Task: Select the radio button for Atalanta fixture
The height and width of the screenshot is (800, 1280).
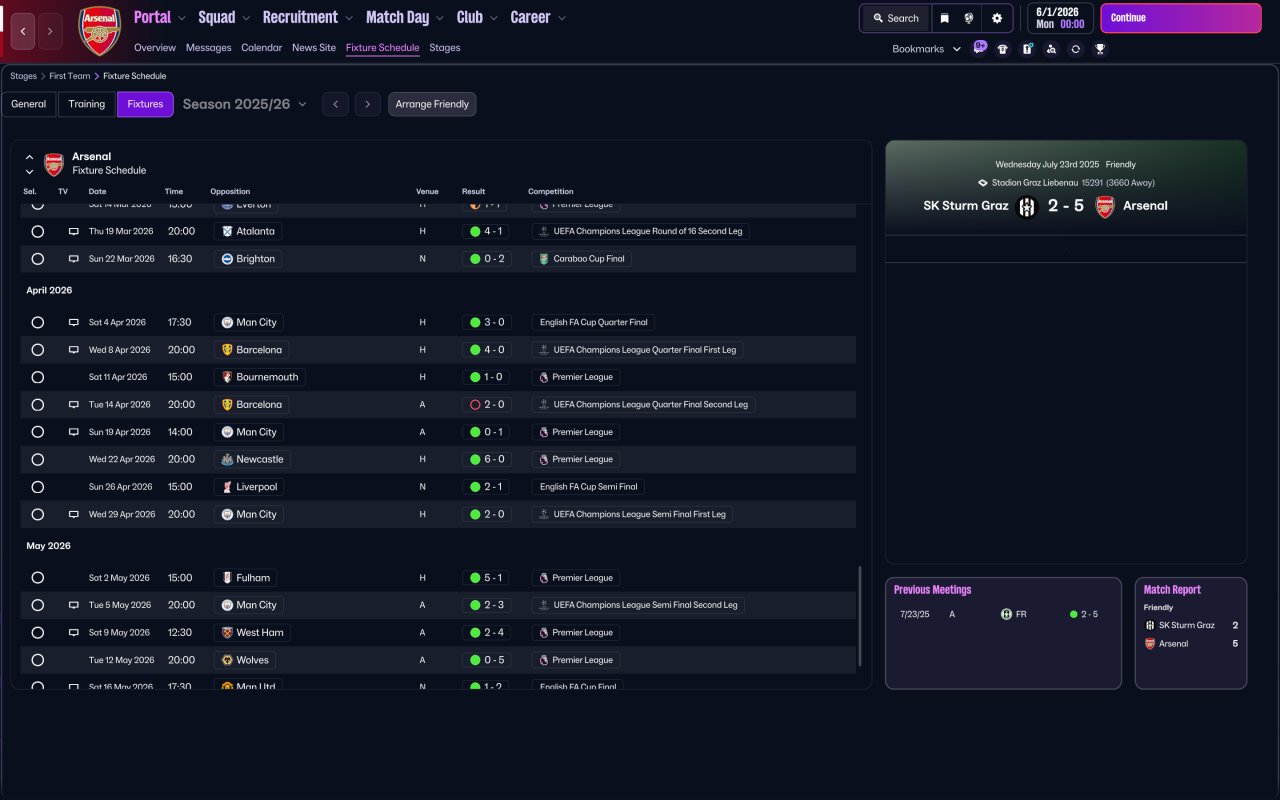Action: point(38,231)
